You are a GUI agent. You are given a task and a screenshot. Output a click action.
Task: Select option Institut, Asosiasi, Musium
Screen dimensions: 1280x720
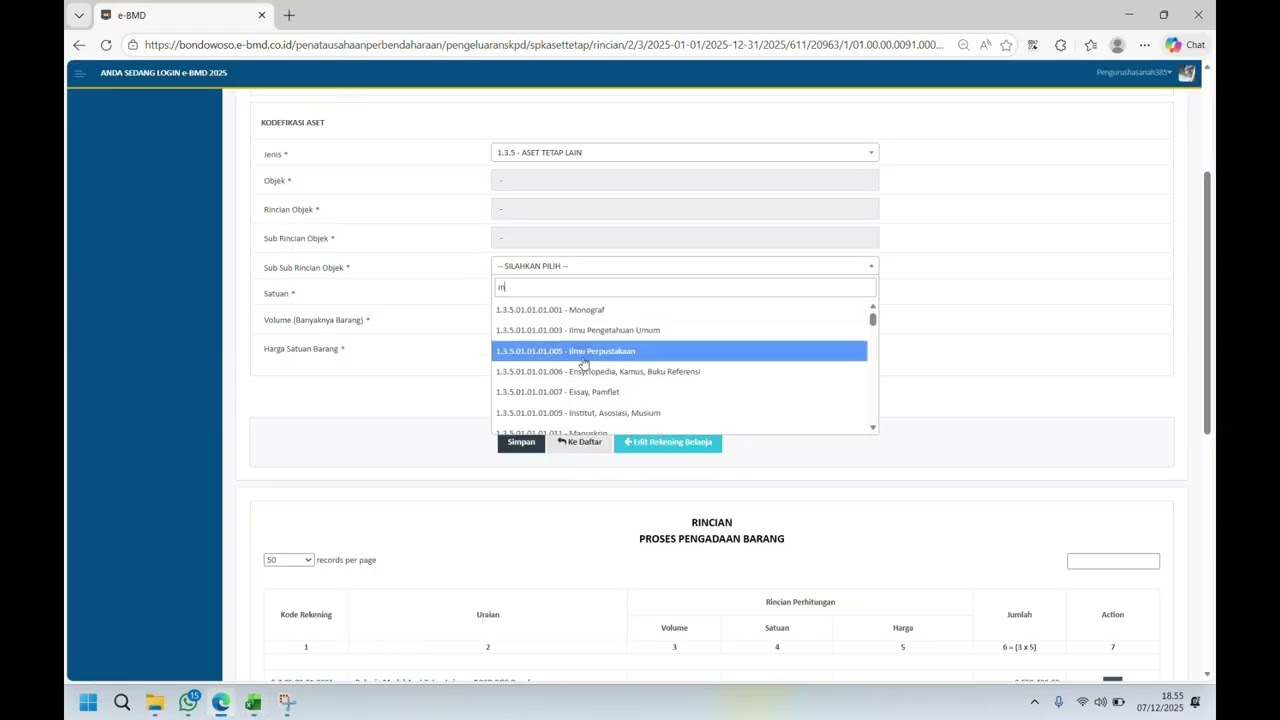pos(679,413)
